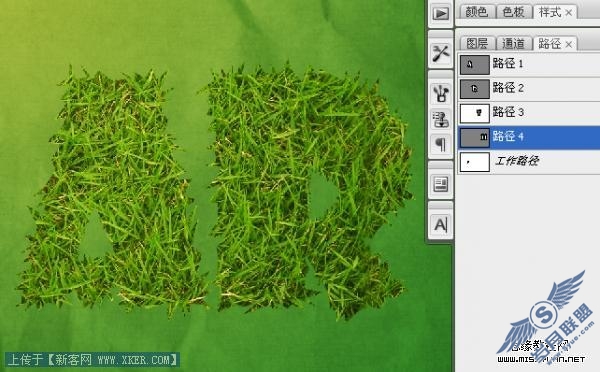Open the Layer Comps panel icon
This screenshot has height=372, width=600.
click(x=440, y=184)
